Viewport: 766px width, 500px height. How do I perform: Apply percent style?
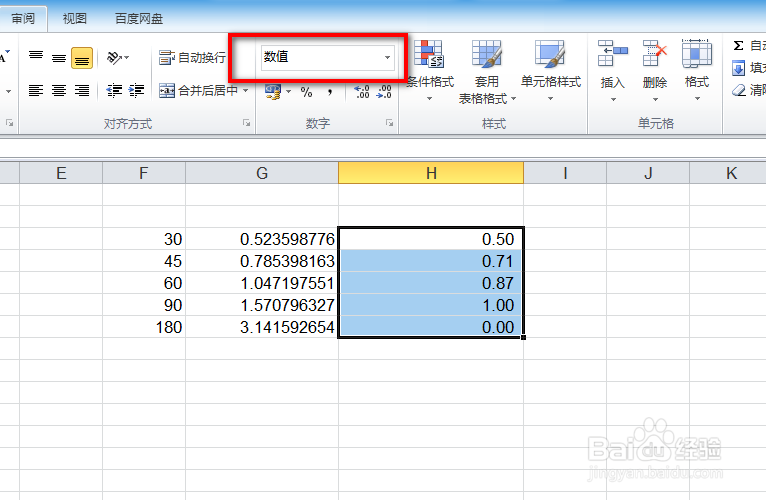point(306,91)
